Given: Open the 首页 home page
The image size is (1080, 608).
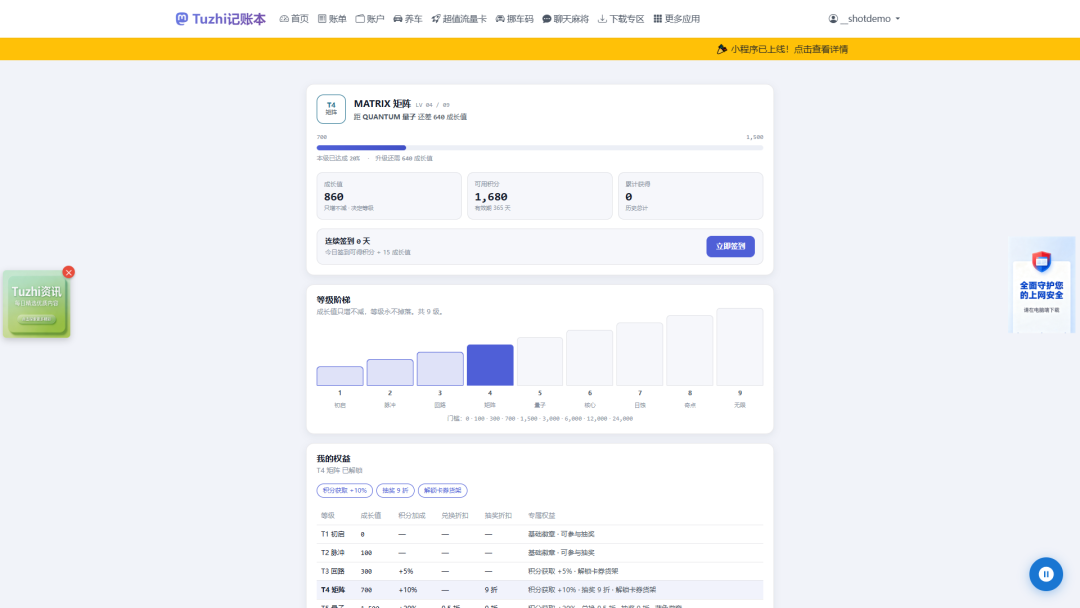Looking at the screenshot, I should (294, 19).
